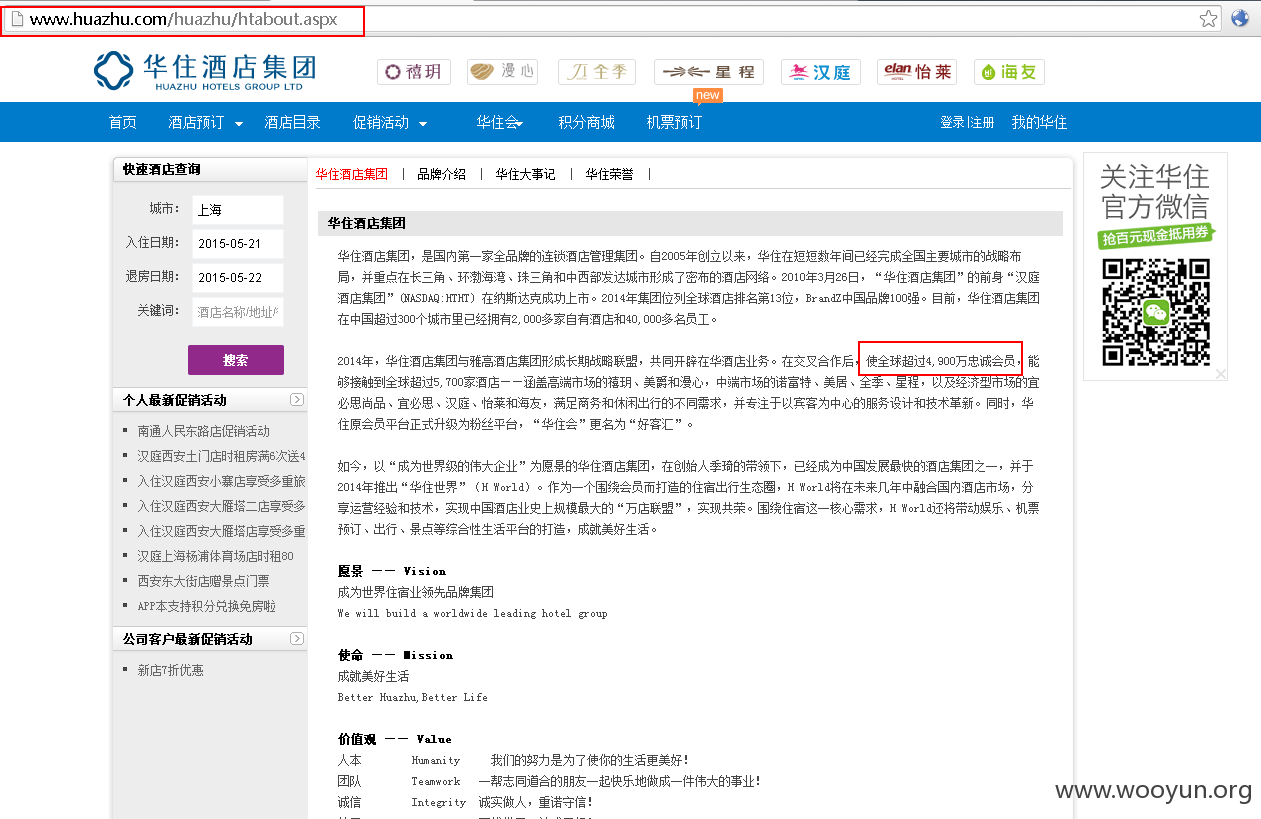Screen dimensions: 1261x819
Task: Open the 禧玥 brand logo
Action: [x=414, y=72]
